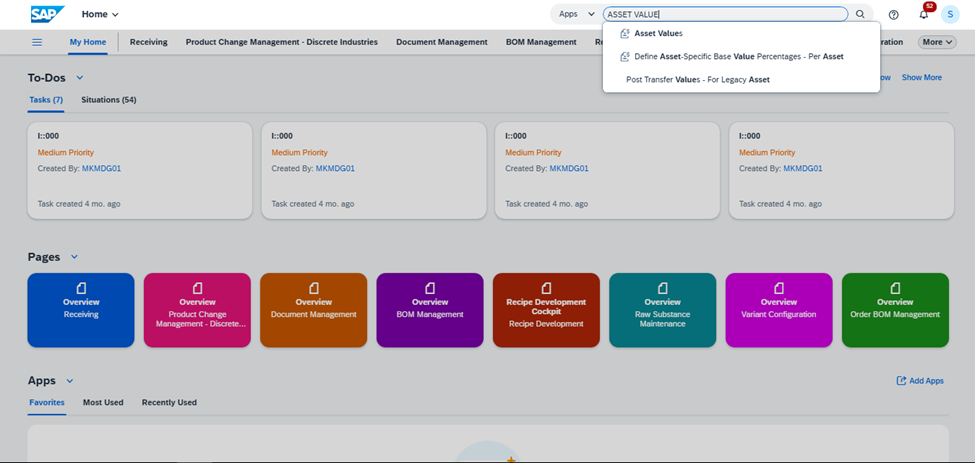This screenshot has width=975, height=463.
Task: Open the Variant Configuration Overview tile
Action: click(x=779, y=309)
